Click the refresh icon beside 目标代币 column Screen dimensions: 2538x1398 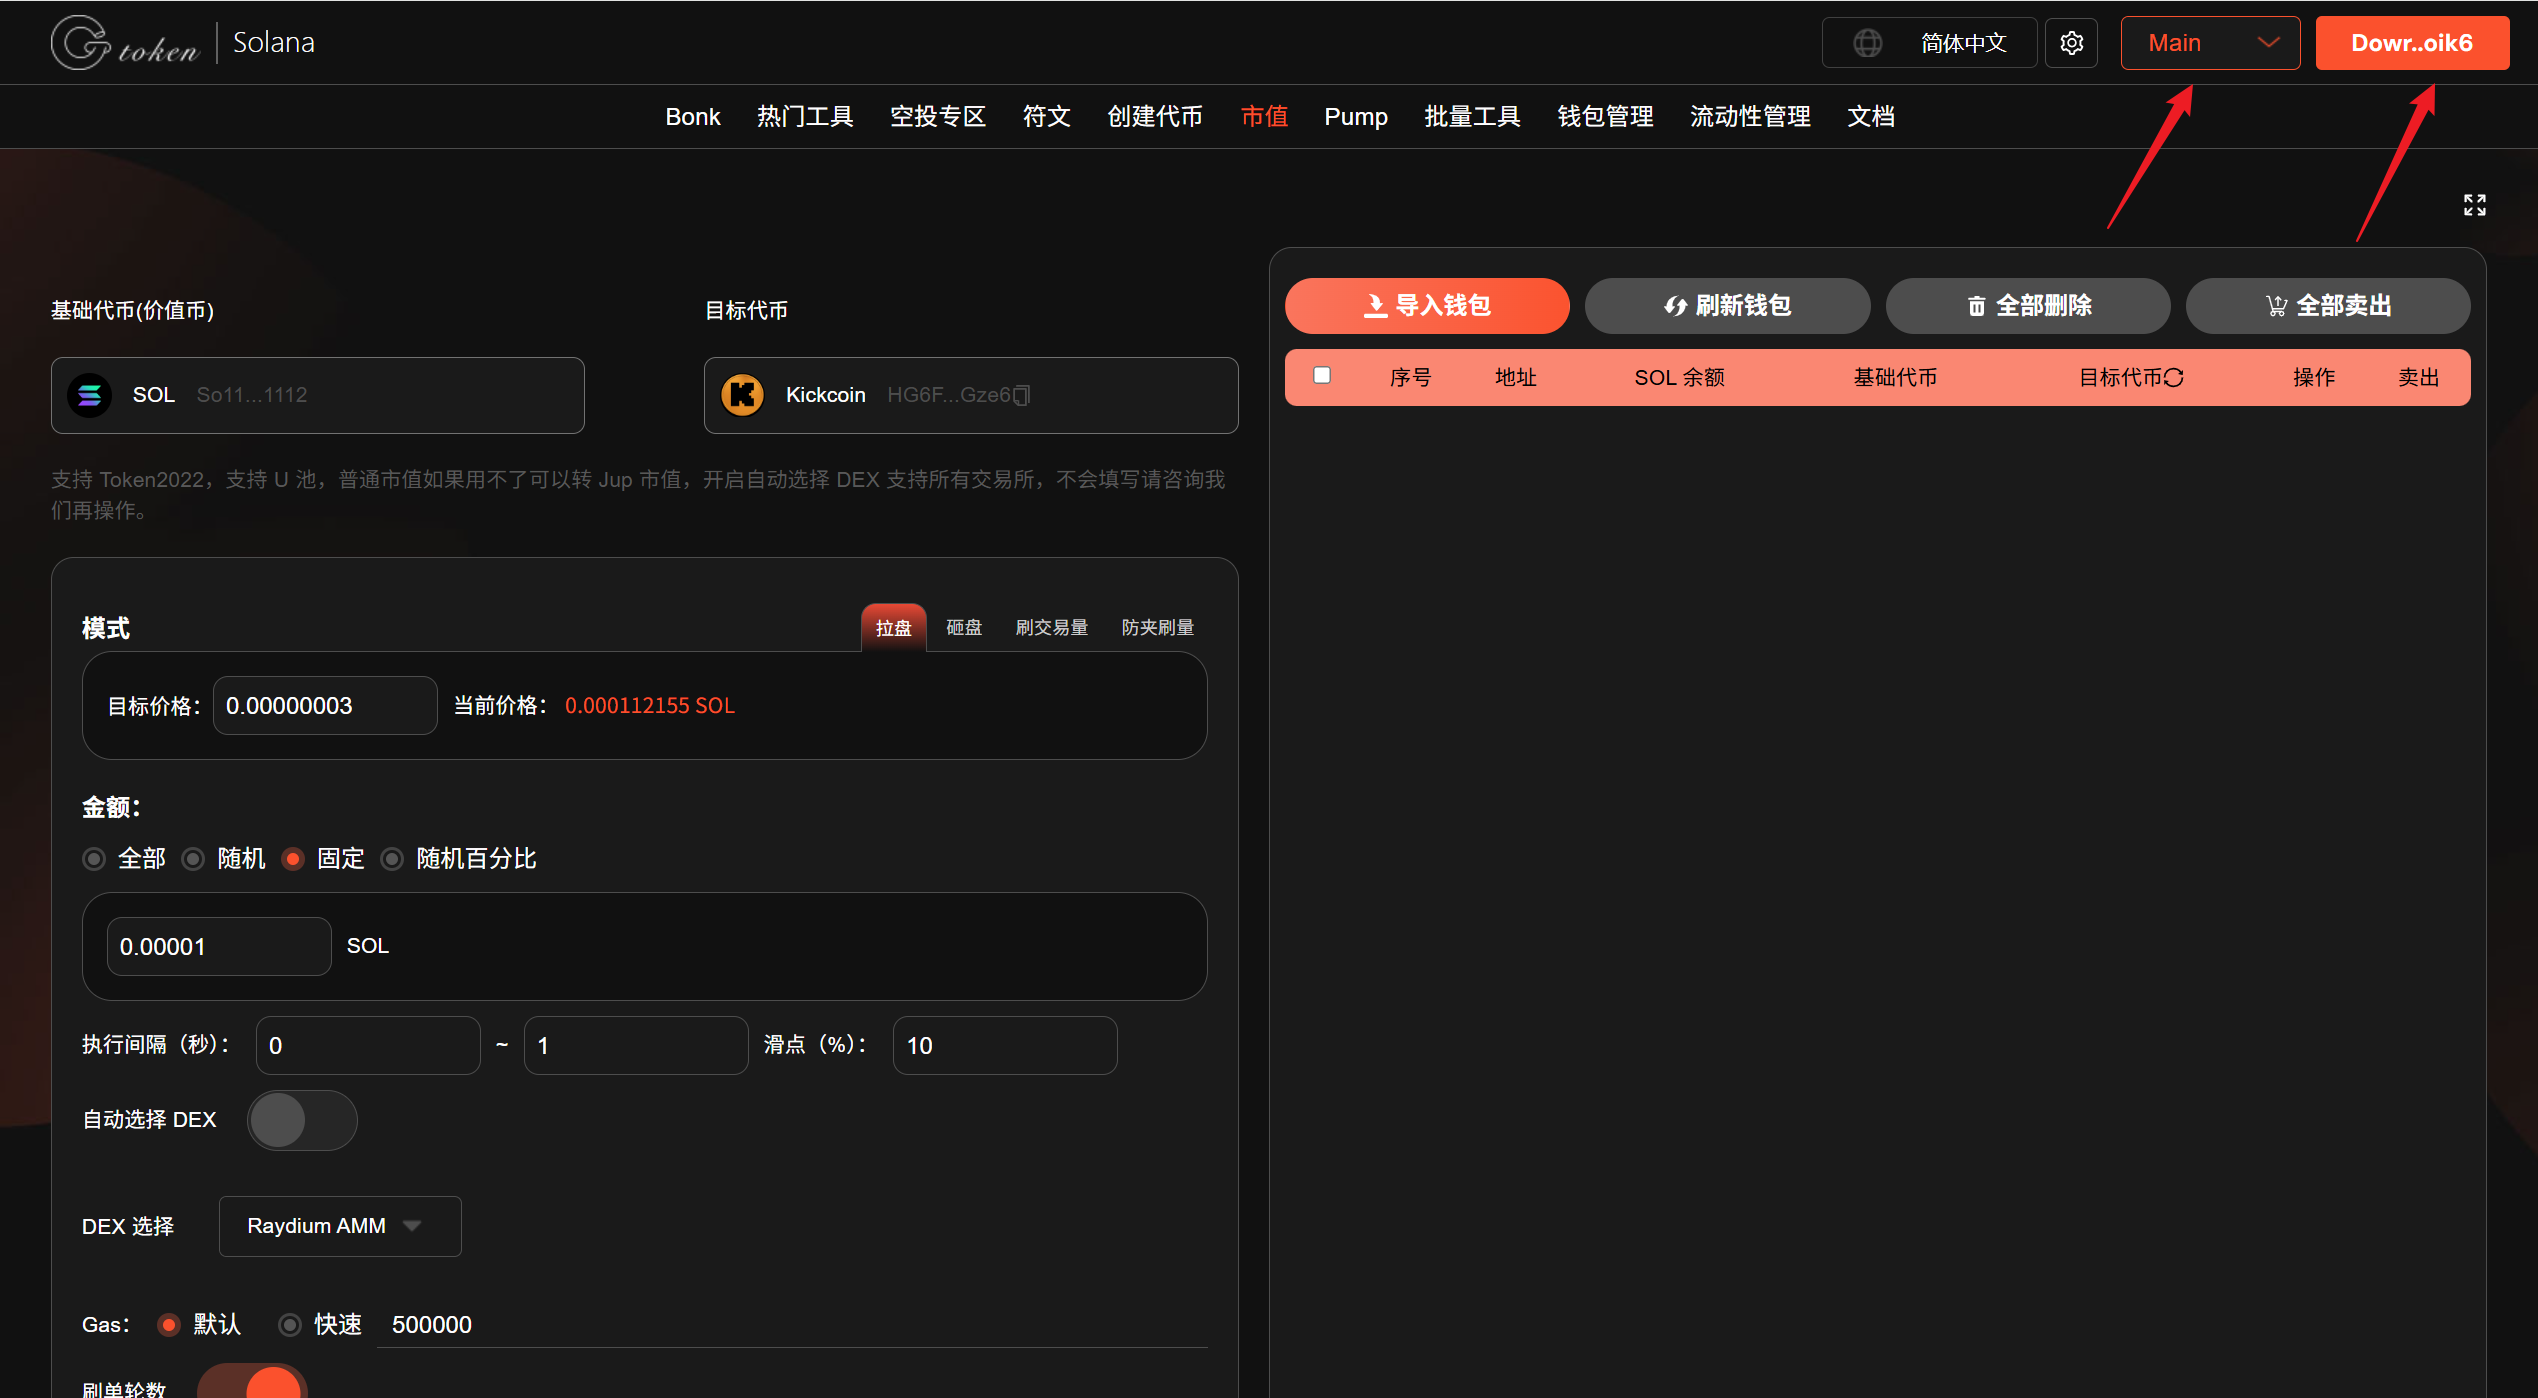pyautogui.click(x=2174, y=377)
